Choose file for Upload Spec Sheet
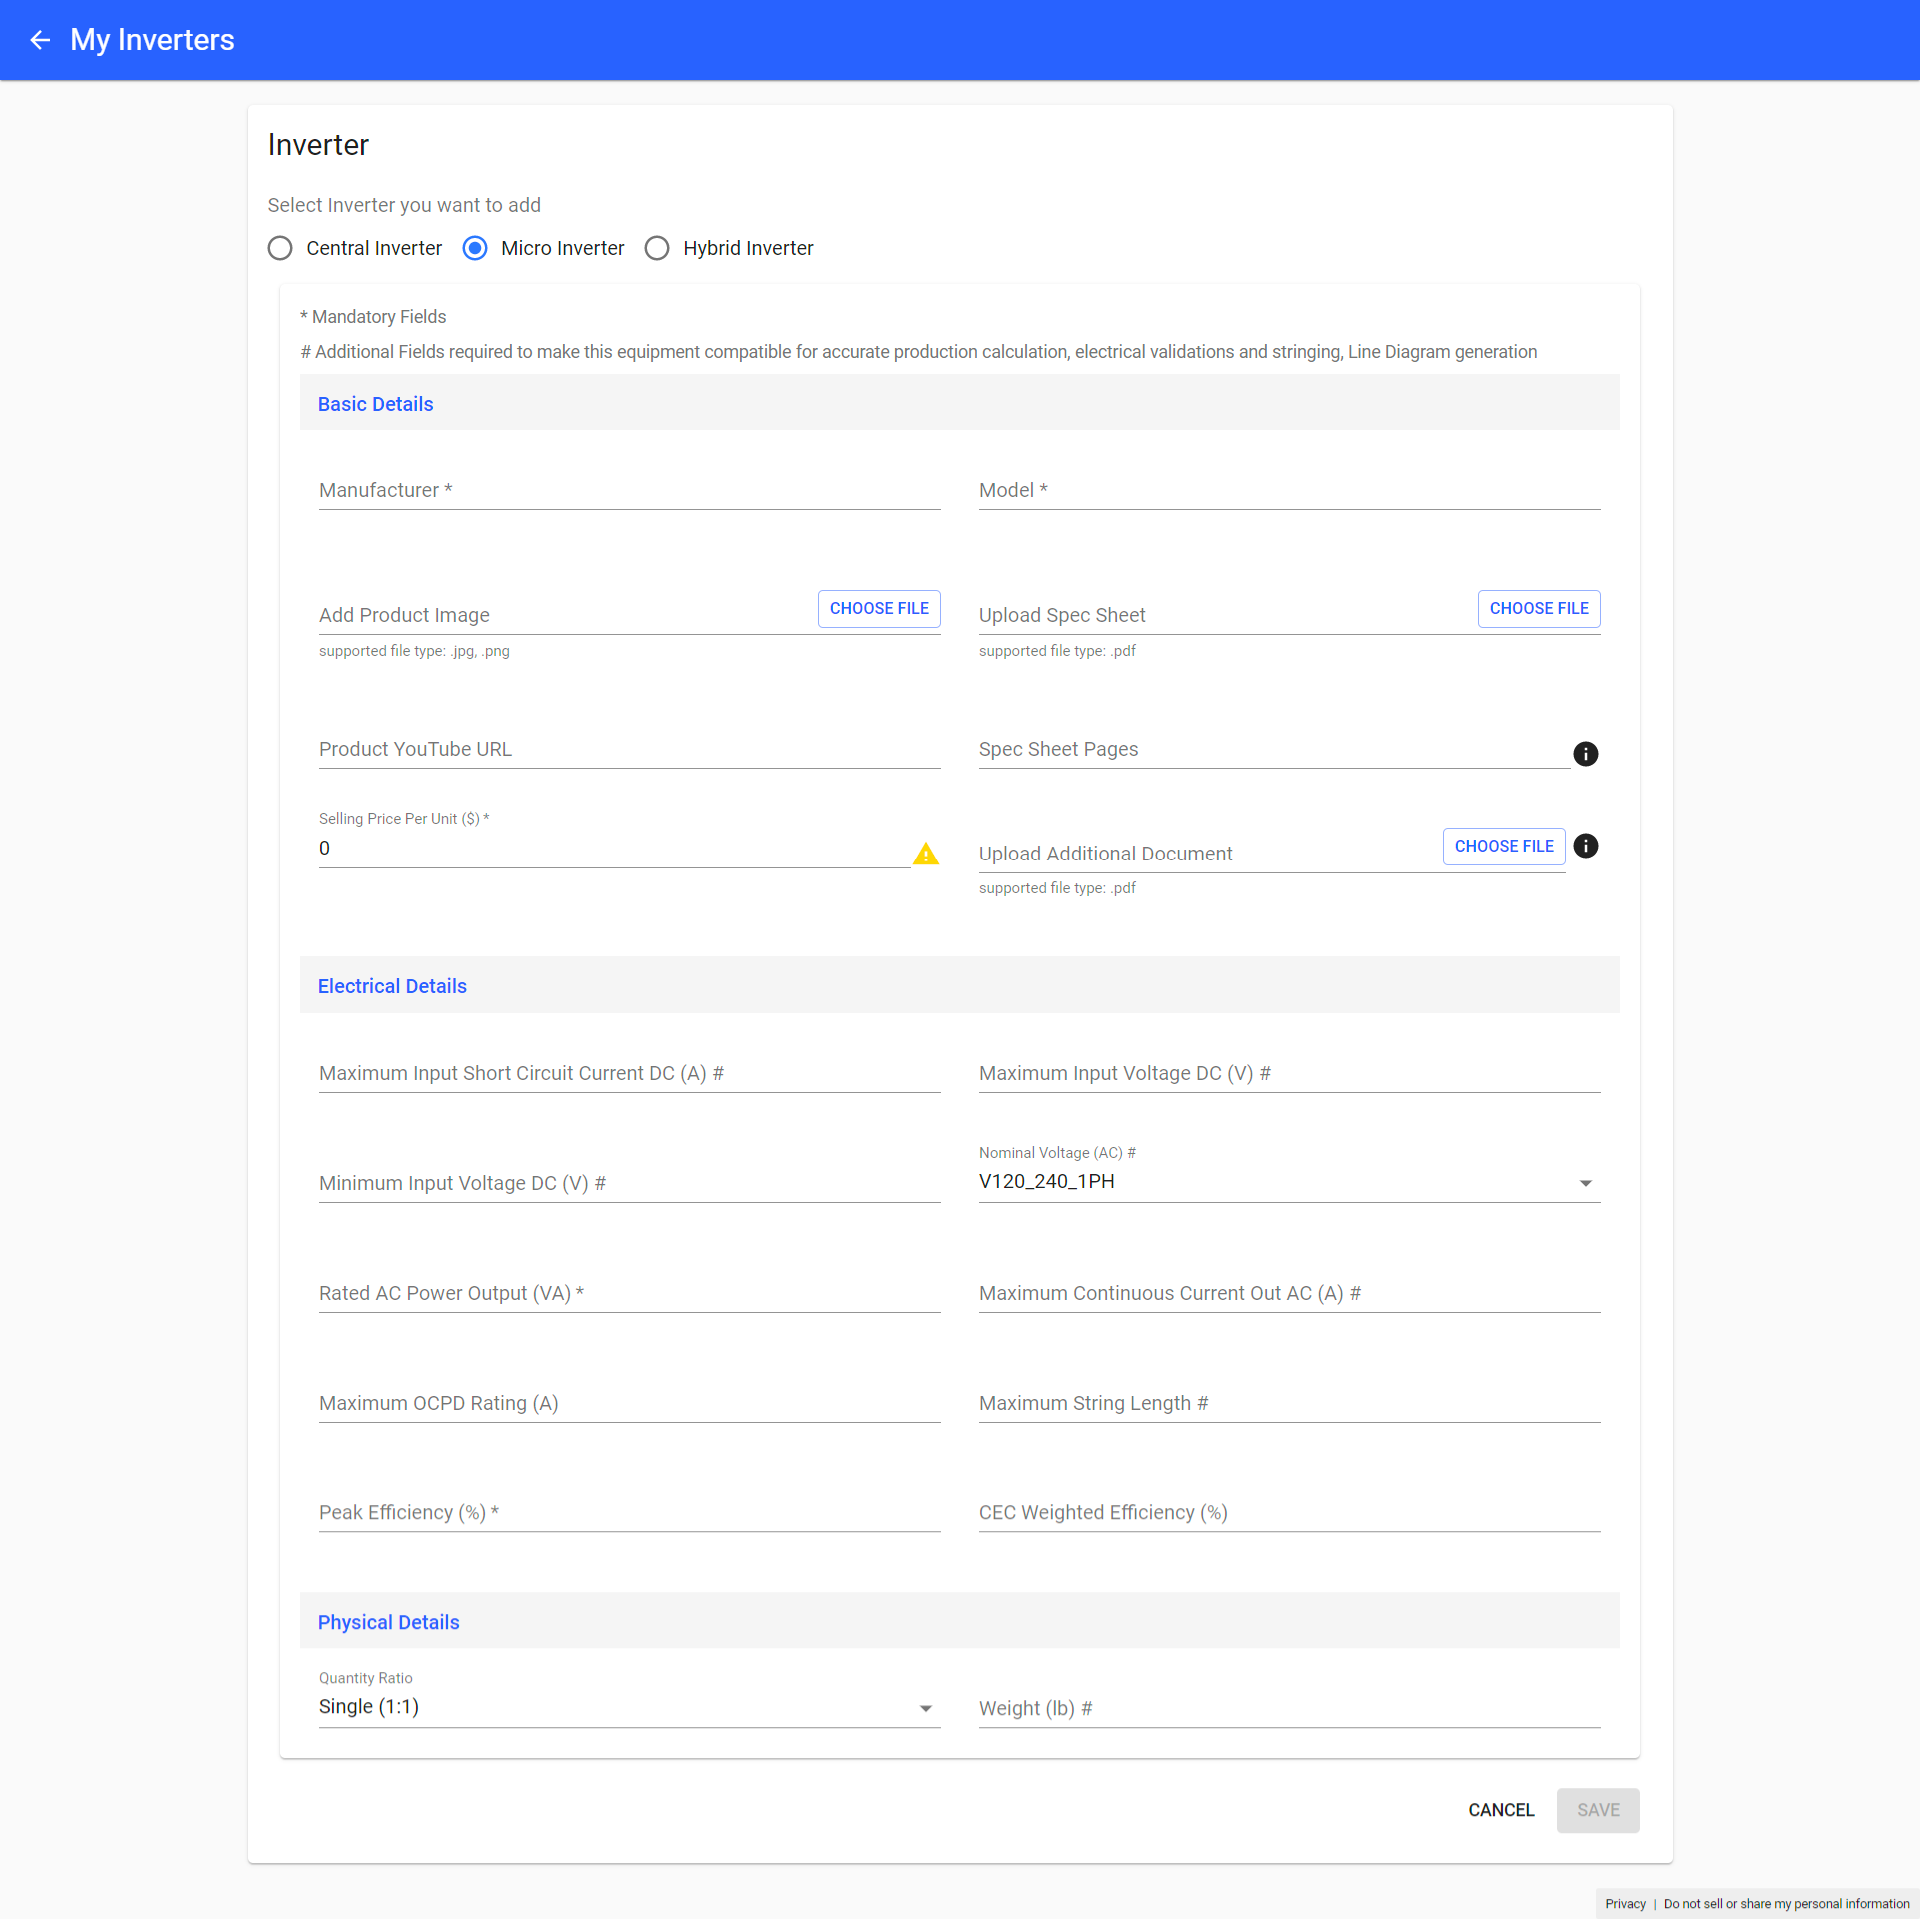 pos(1538,608)
